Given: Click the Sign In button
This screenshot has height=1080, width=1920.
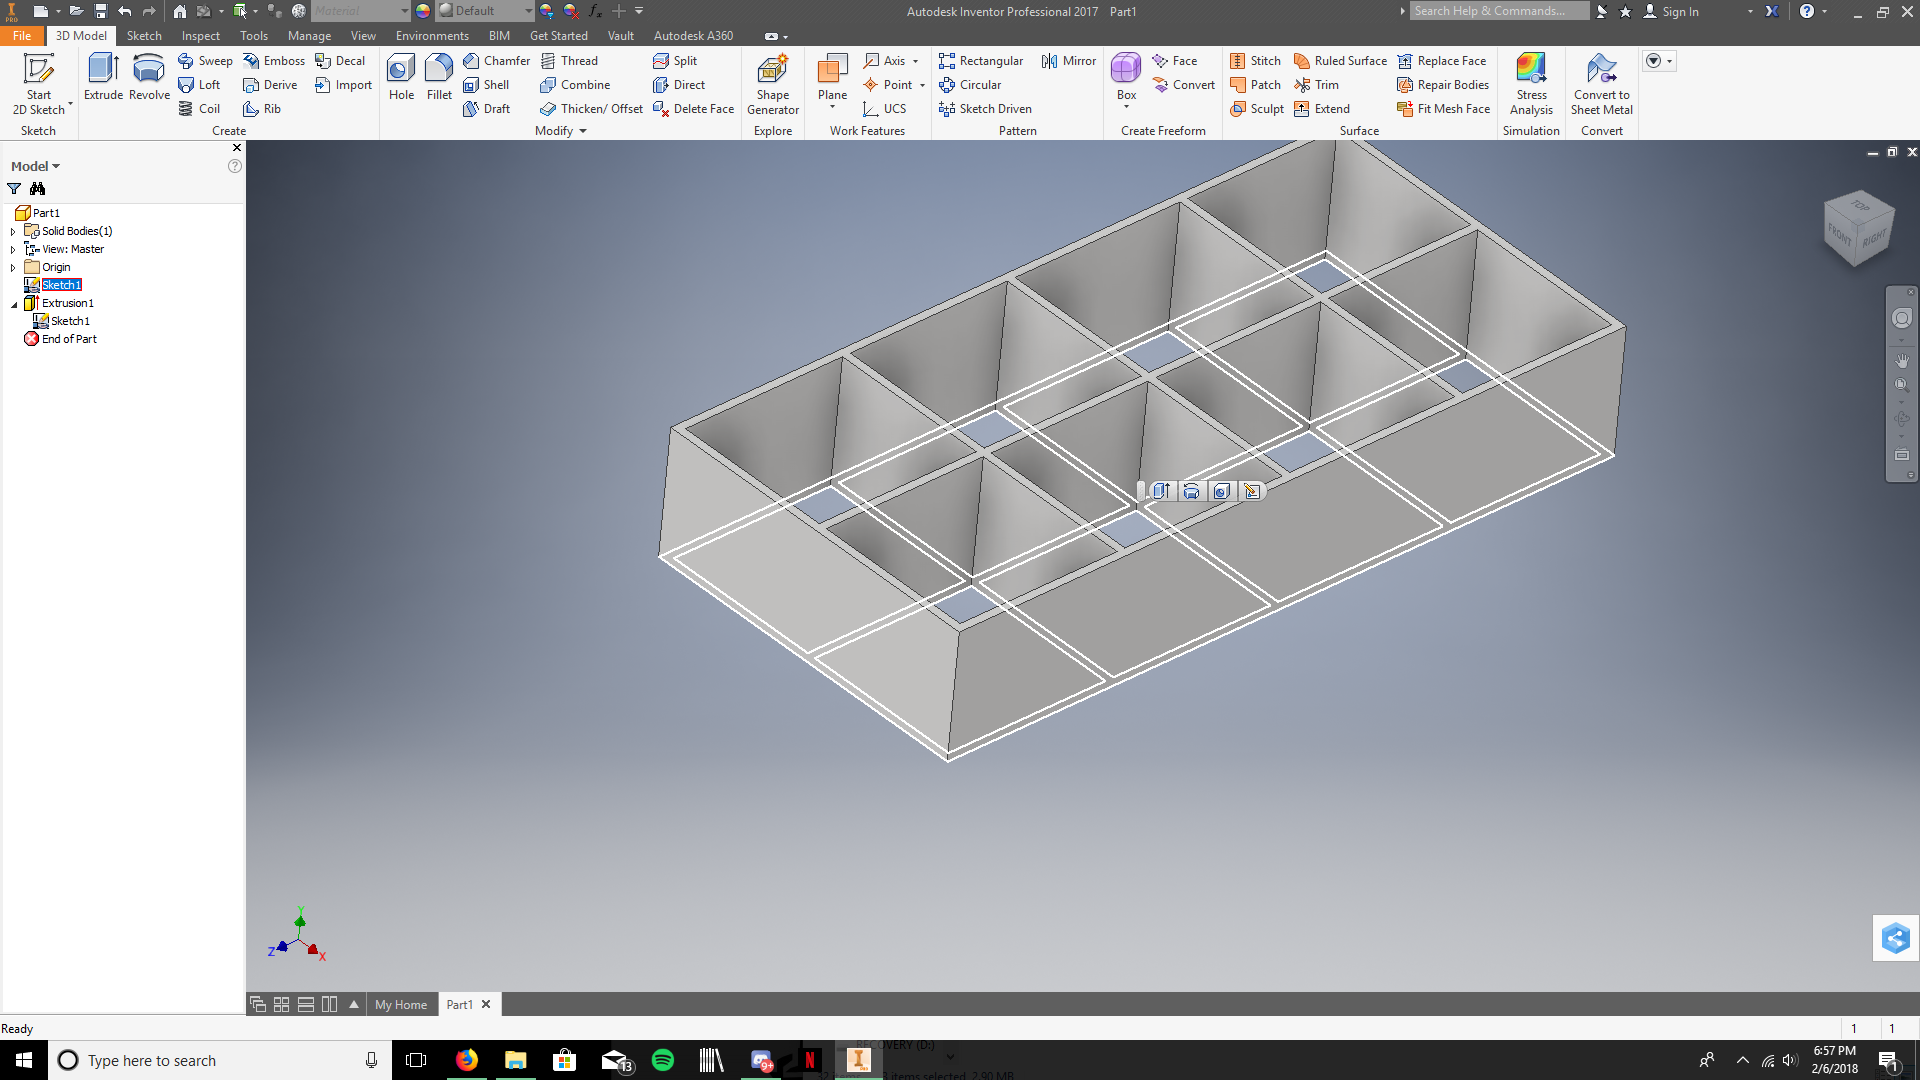Looking at the screenshot, I should pyautogui.click(x=1671, y=12).
